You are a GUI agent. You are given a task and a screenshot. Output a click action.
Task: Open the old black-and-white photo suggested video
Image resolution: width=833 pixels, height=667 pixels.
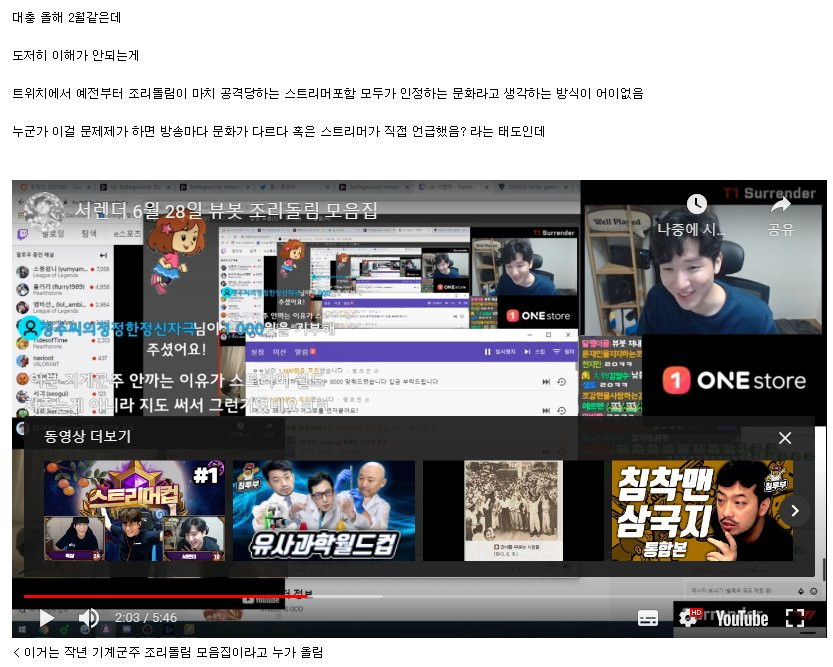pos(513,510)
